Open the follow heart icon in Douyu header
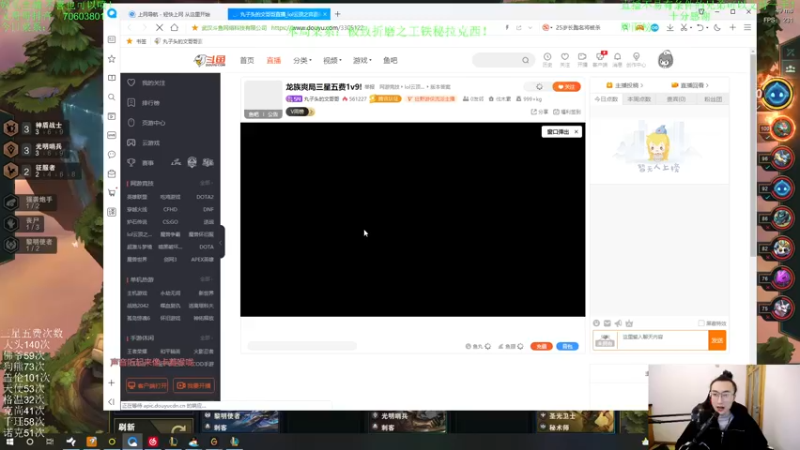Image resolution: width=800 pixels, height=450 pixels. point(564,59)
